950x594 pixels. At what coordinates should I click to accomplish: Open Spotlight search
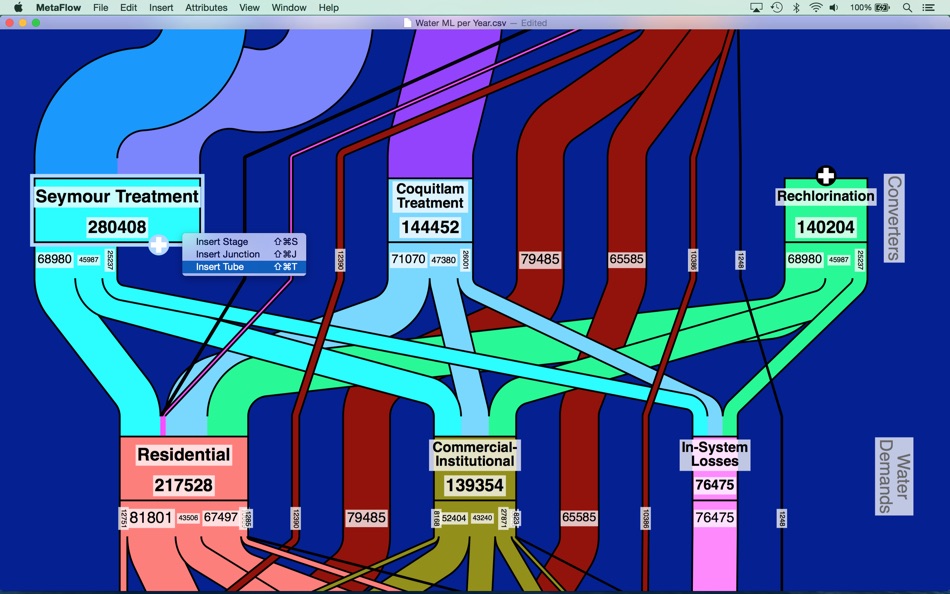click(907, 7)
